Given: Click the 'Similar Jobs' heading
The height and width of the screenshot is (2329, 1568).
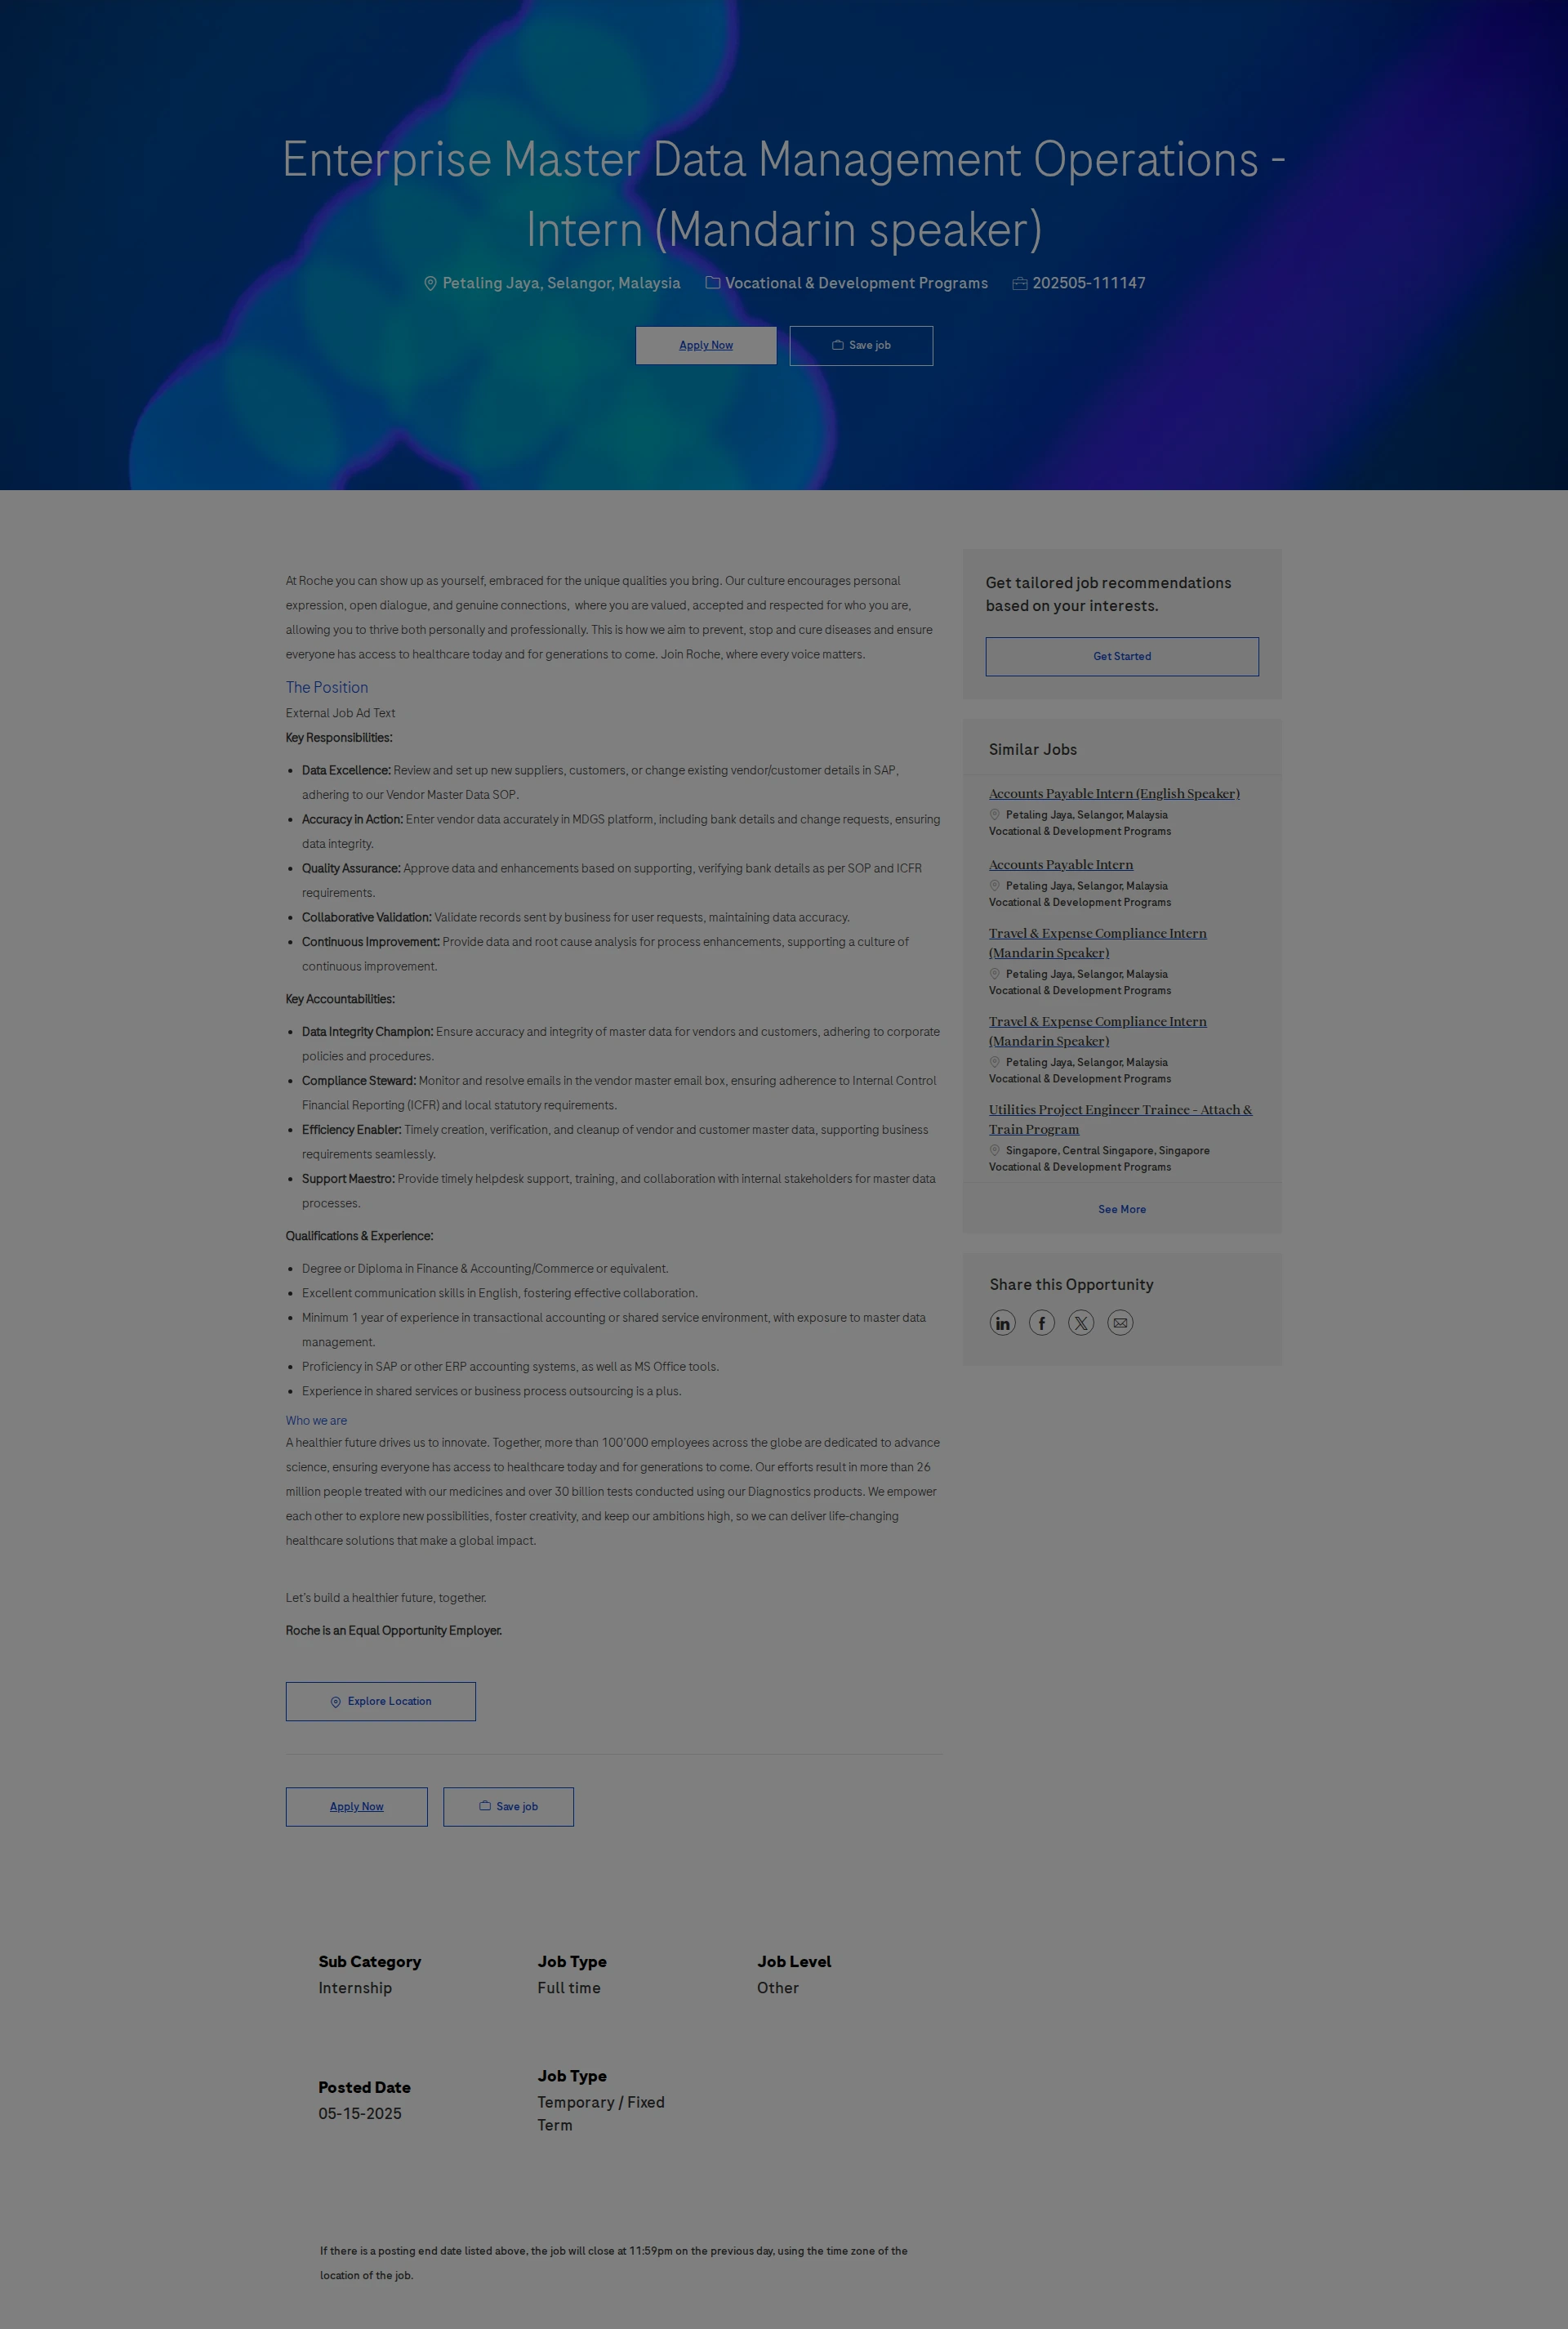Looking at the screenshot, I should [1033, 749].
